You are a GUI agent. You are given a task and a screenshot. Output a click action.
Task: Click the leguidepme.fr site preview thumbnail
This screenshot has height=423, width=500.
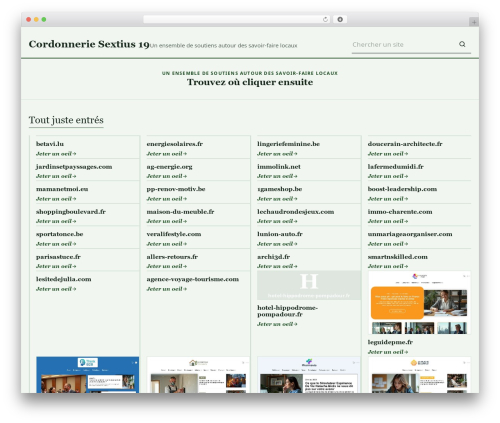[x=419, y=303]
